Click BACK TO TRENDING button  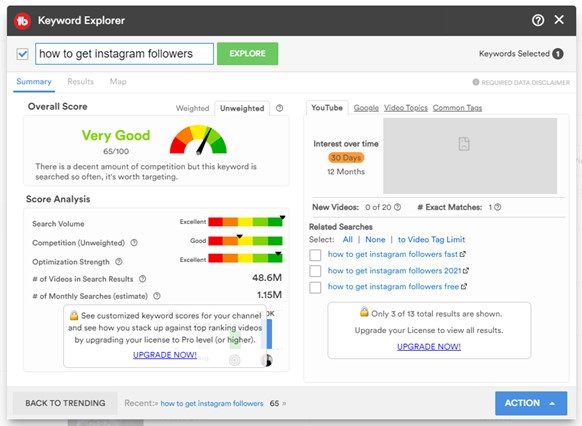click(65, 403)
